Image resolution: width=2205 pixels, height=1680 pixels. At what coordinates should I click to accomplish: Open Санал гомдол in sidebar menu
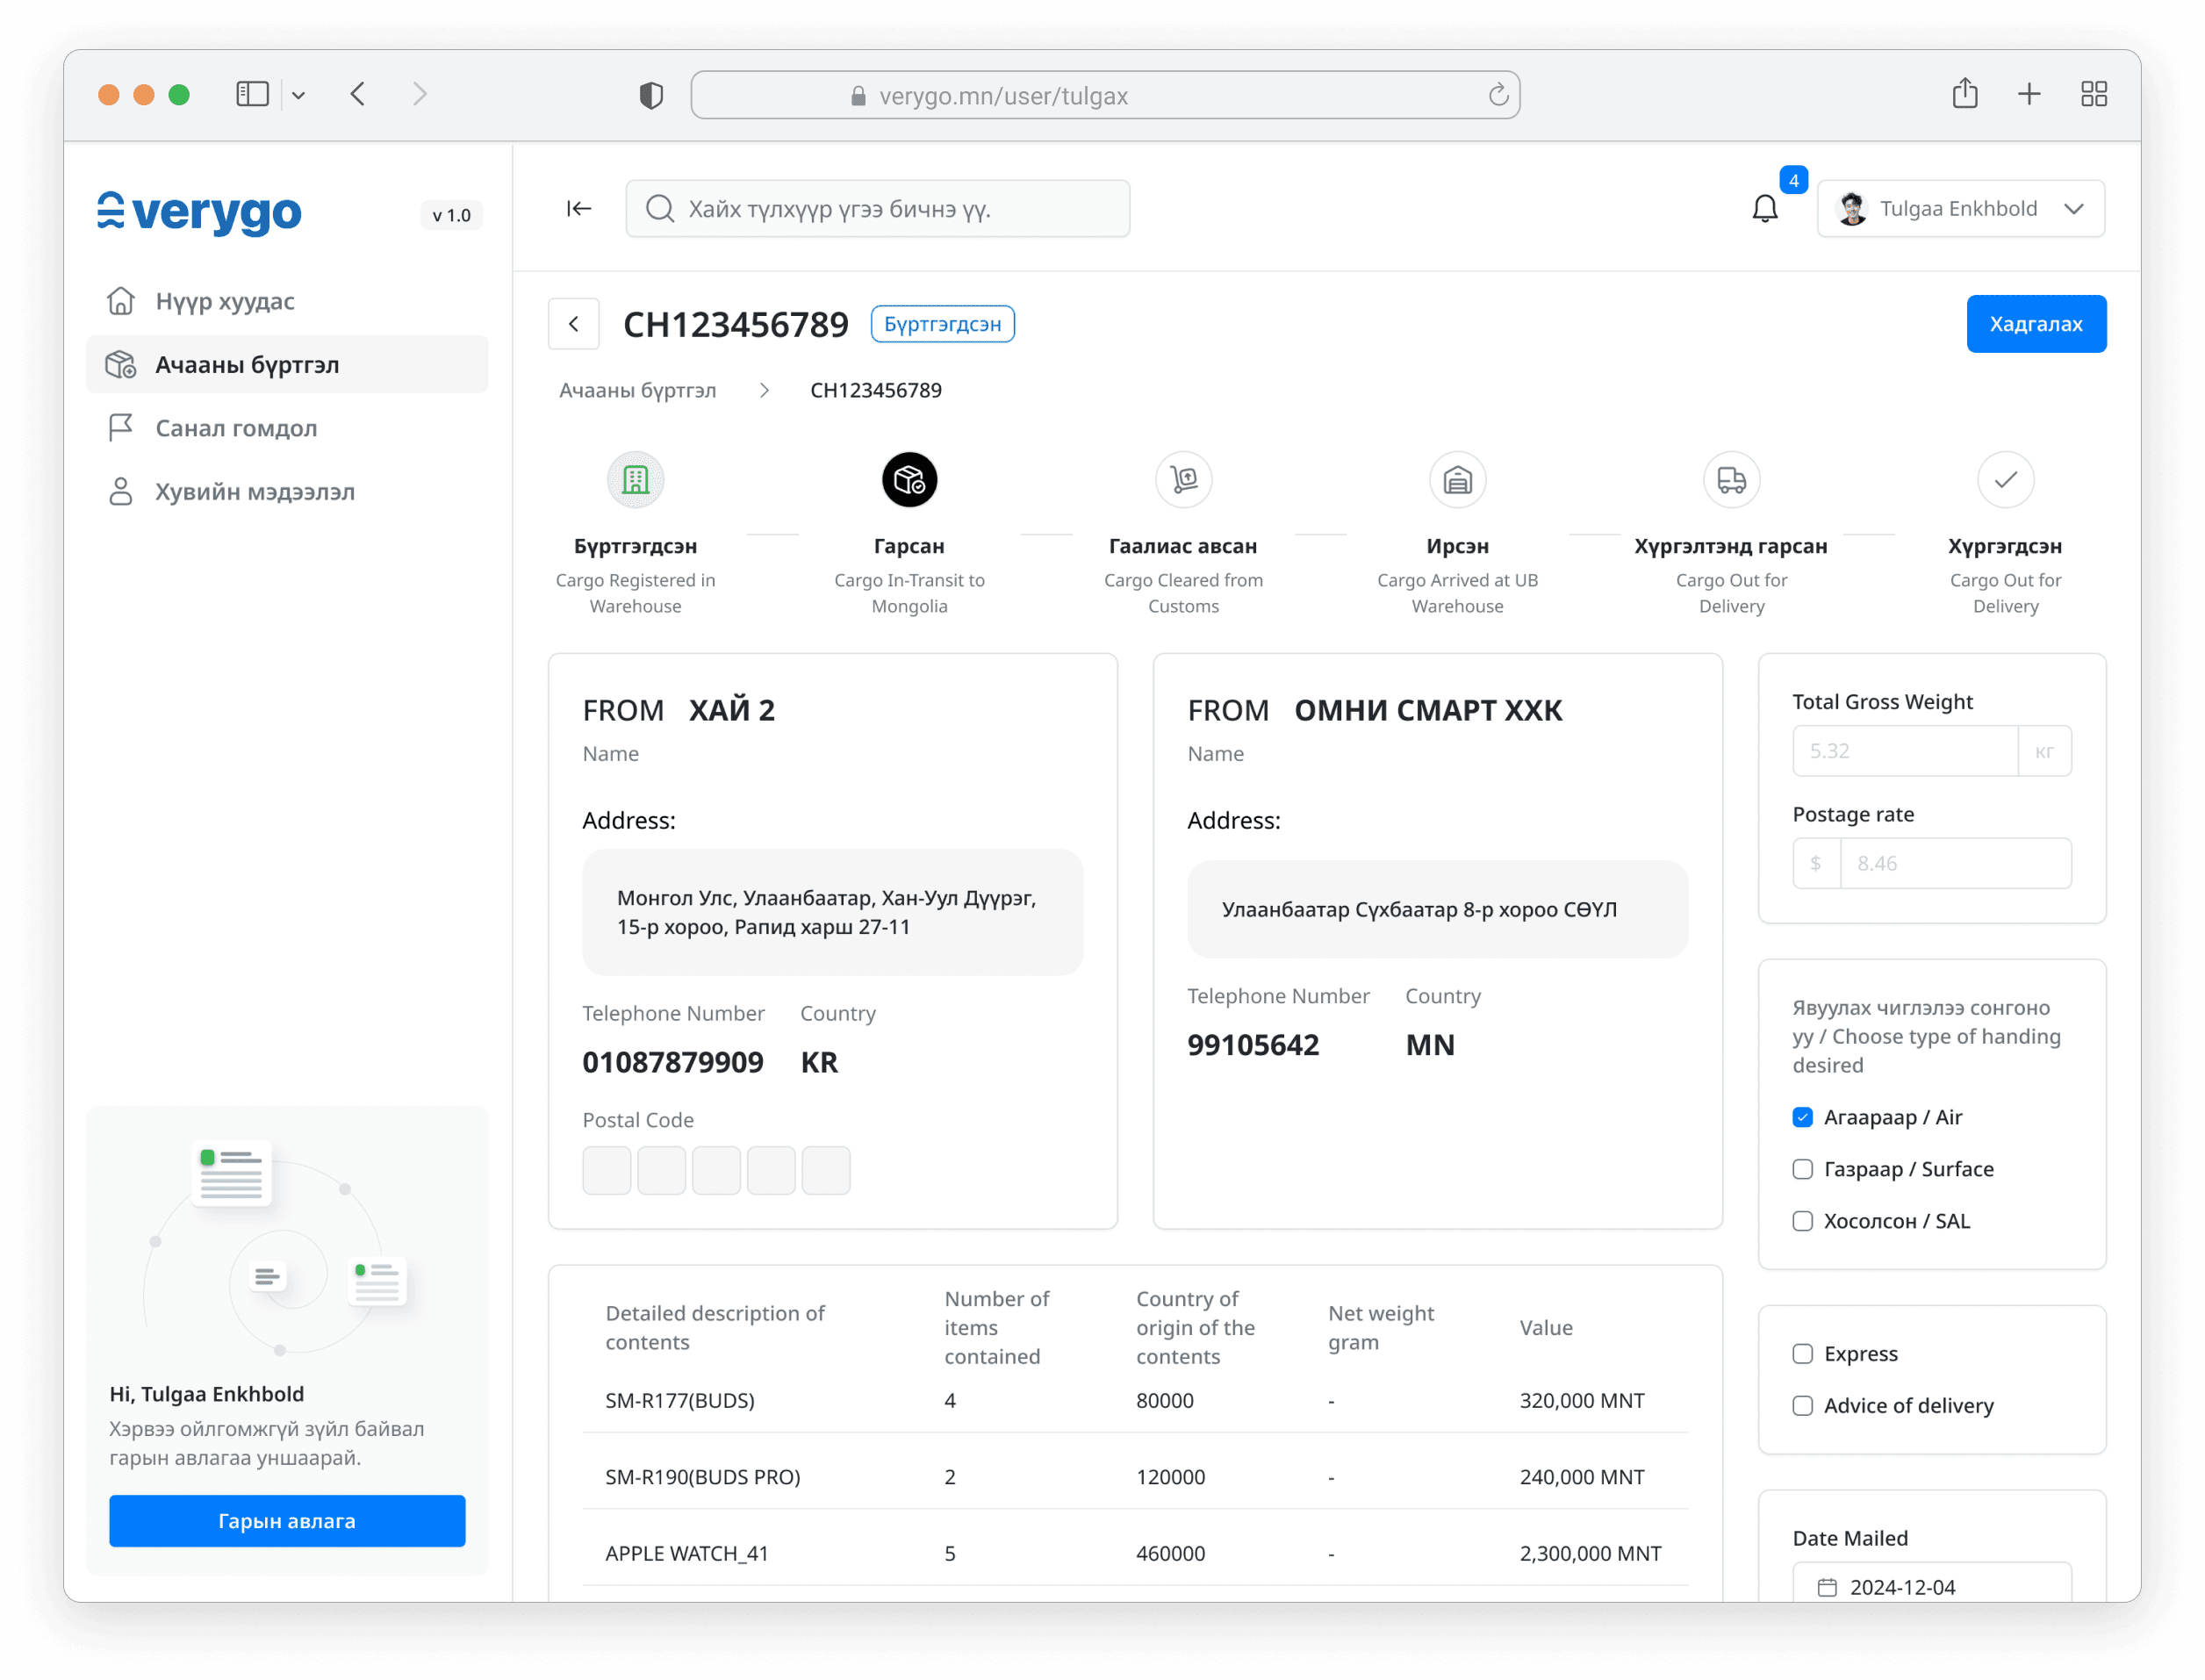coord(236,428)
